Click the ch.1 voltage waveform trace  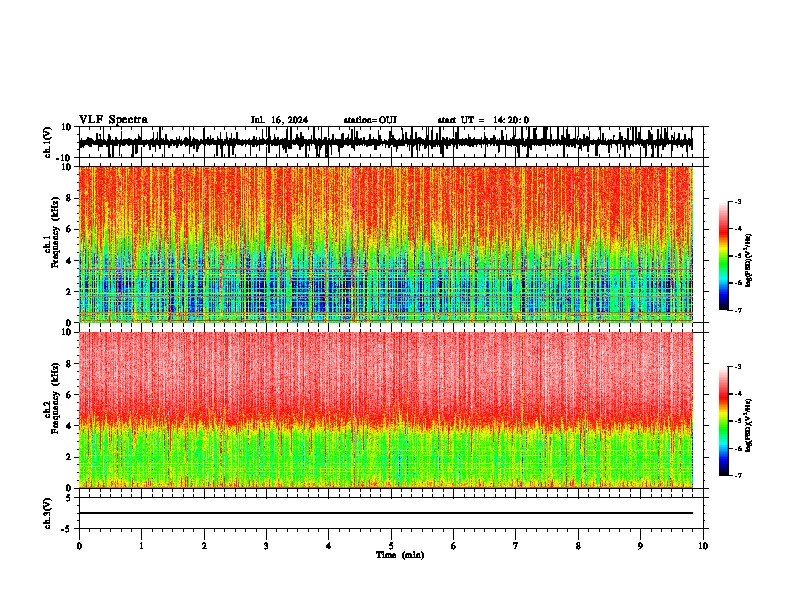385,142
